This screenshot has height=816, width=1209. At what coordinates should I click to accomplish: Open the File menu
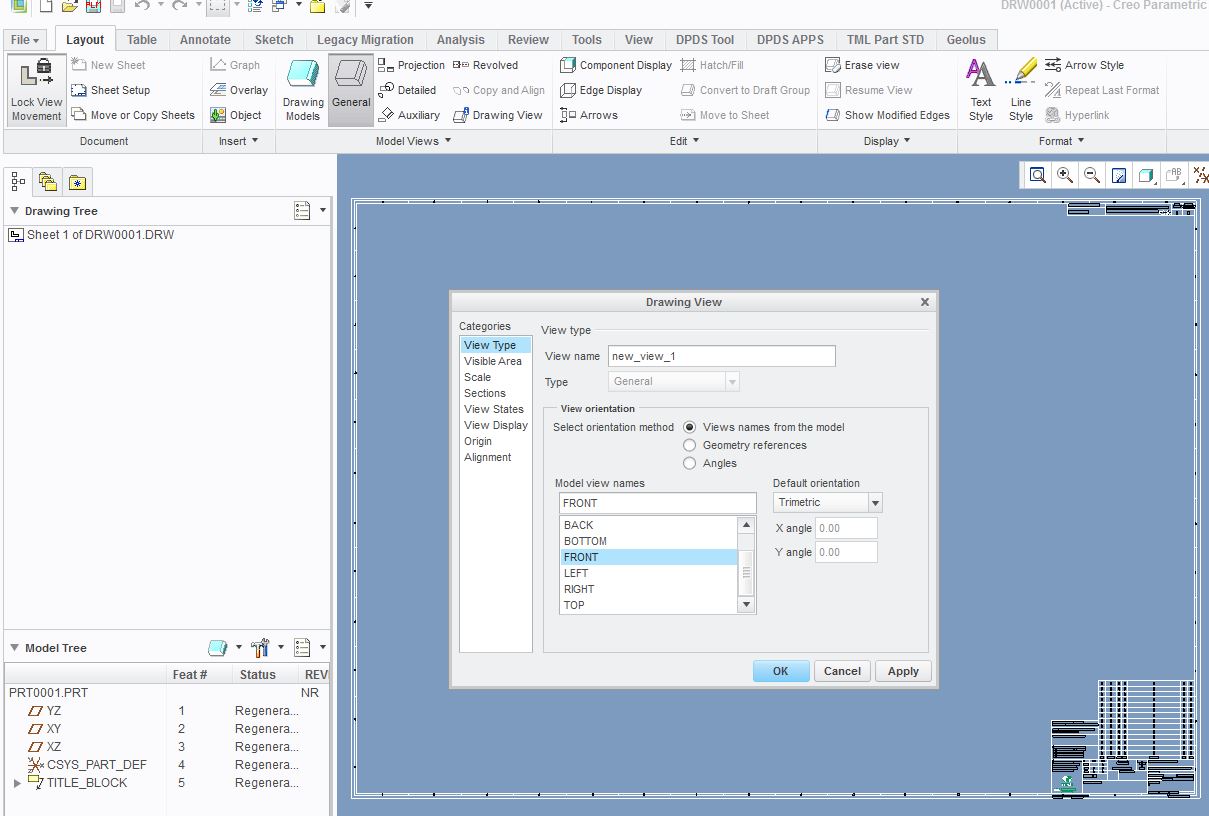[26, 40]
